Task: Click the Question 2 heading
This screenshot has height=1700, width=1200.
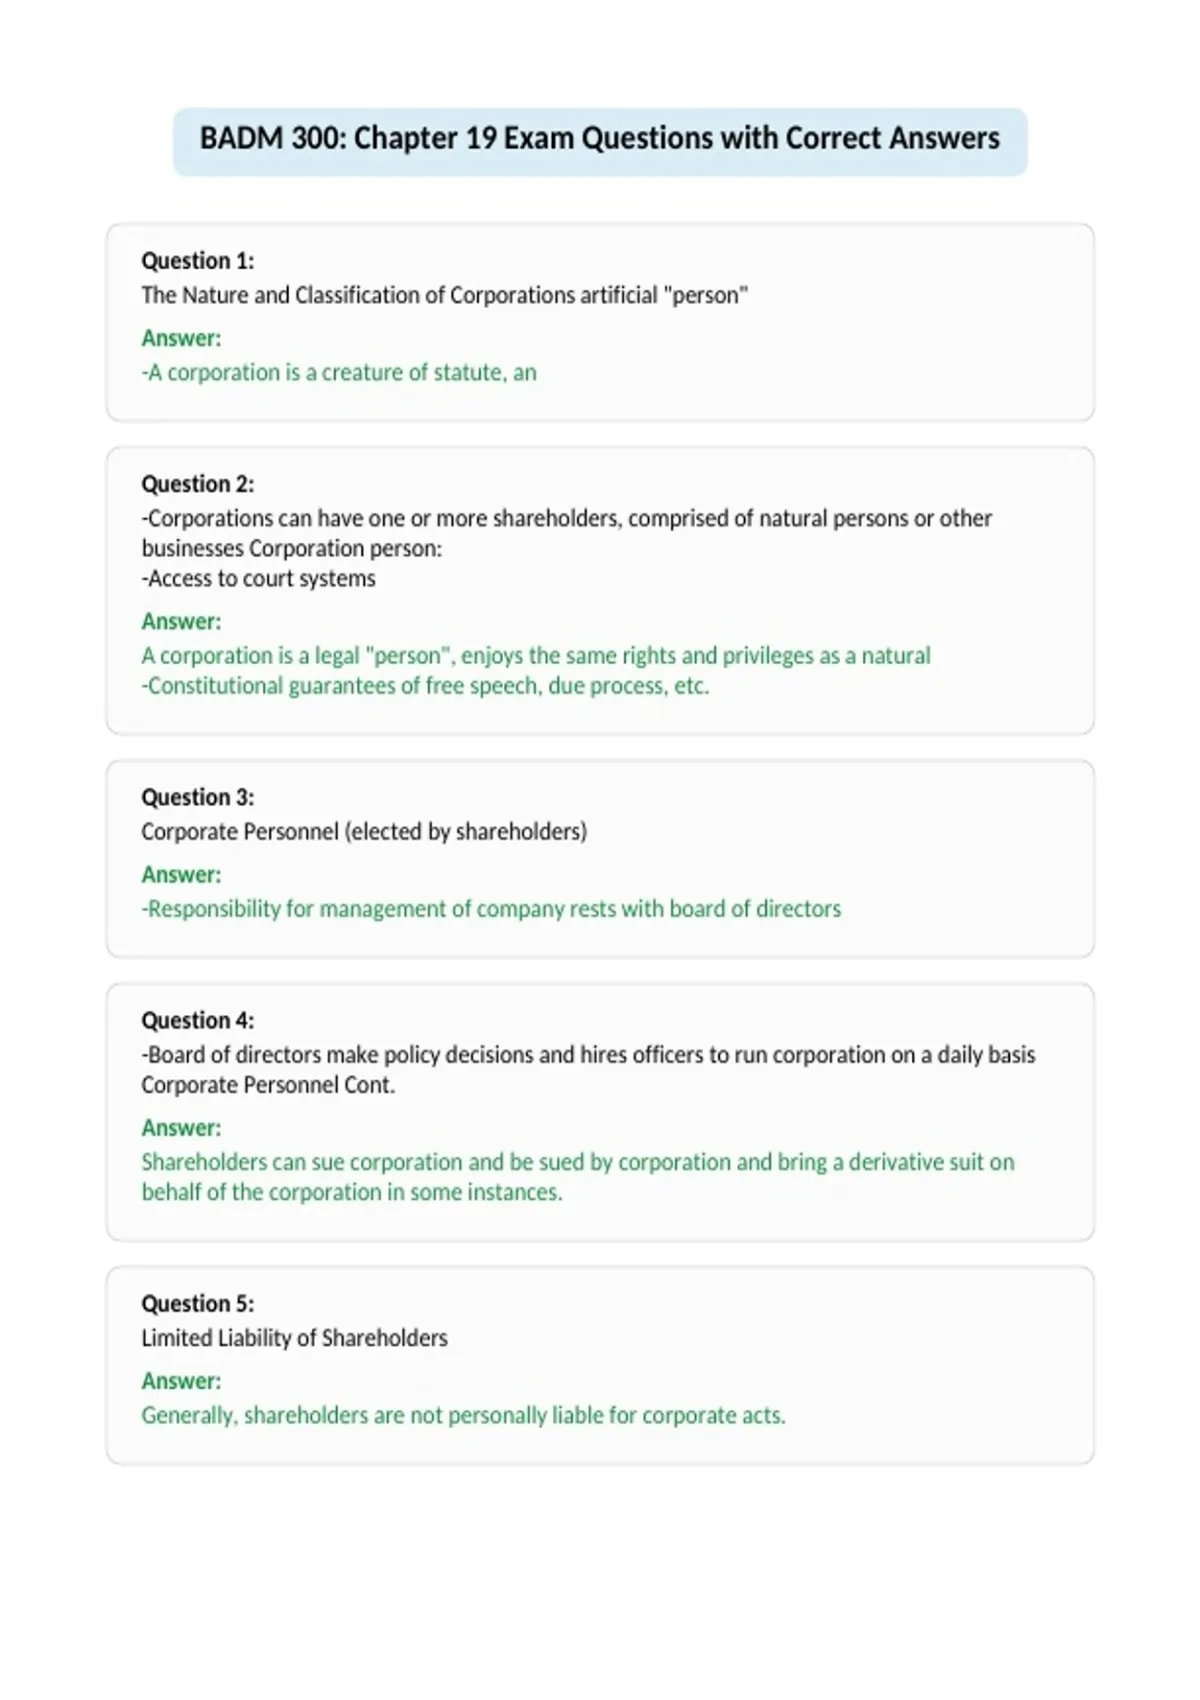Action: (x=197, y=484)
